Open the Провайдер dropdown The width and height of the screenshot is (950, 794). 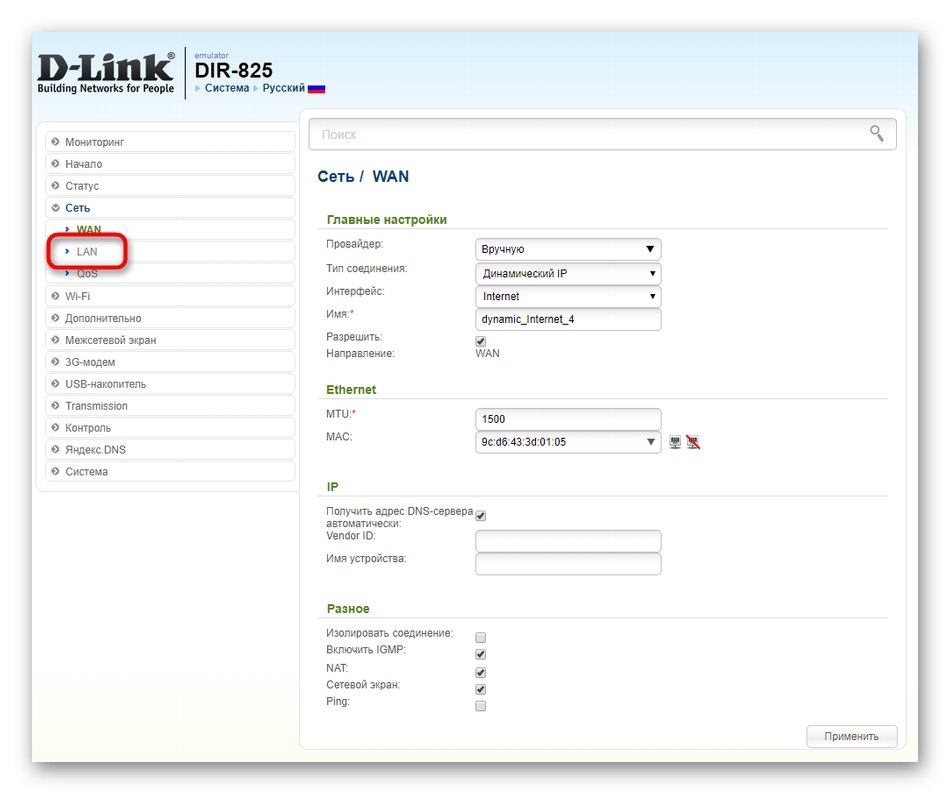pyautogui.click(x=568, y=249)
